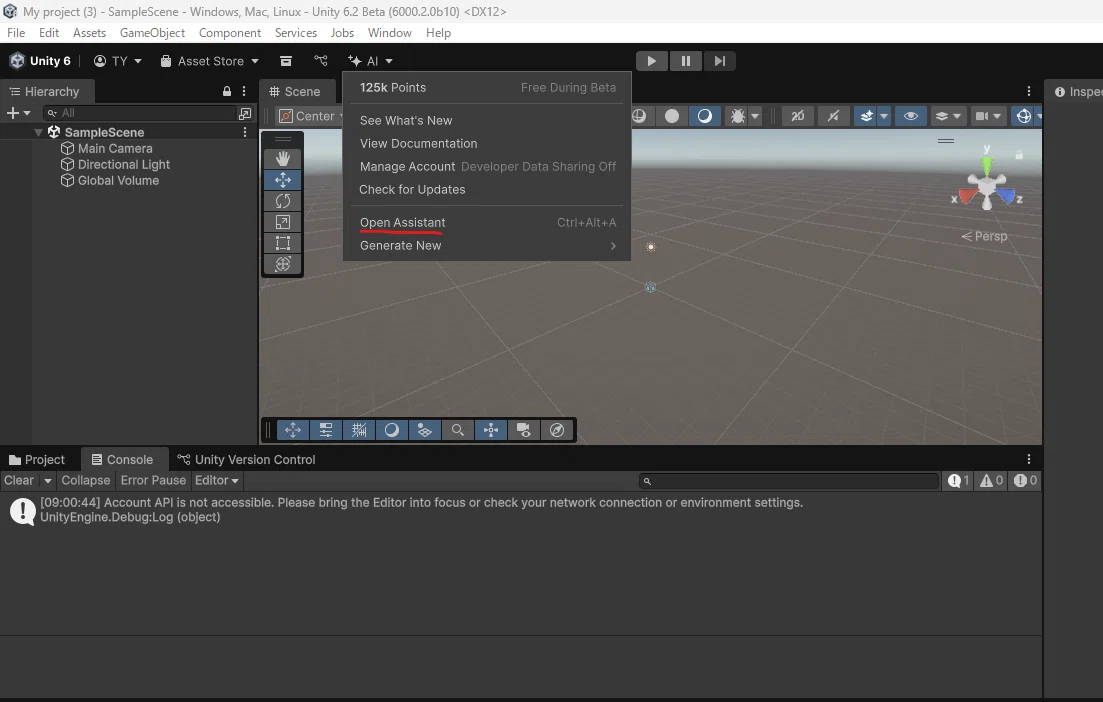Click the transform-handles overlay icon
This screenshot has height=702, width=1103.
pos(491,430)
